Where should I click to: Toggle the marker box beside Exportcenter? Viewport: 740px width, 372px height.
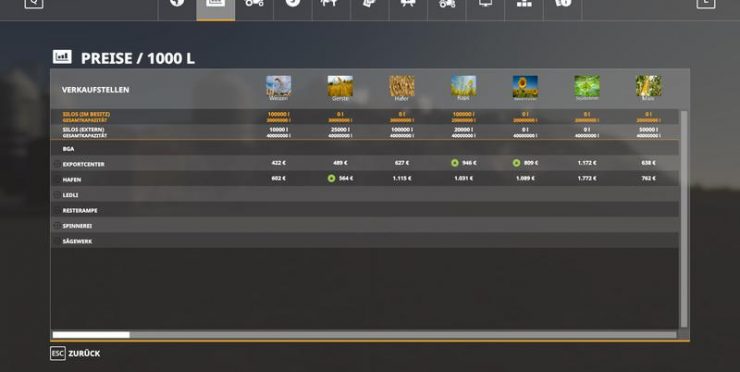point(57,164)
